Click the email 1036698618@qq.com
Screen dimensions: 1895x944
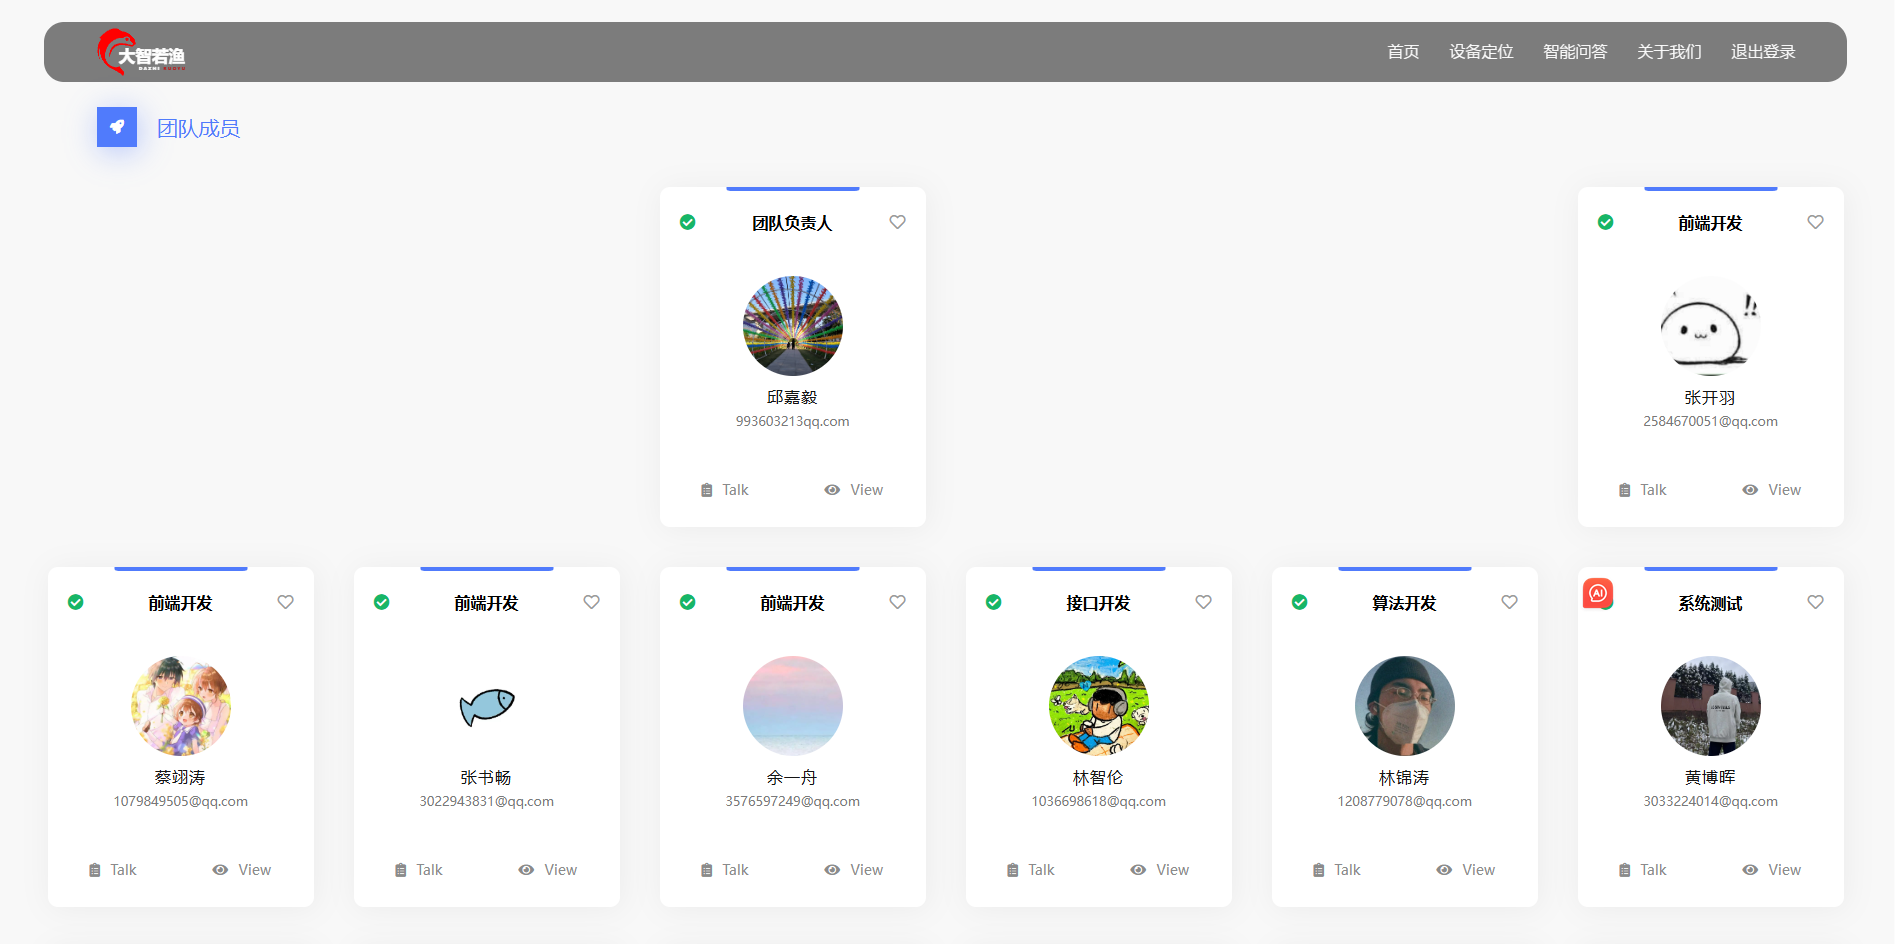pyautogui.click(x=1099, y=802)
